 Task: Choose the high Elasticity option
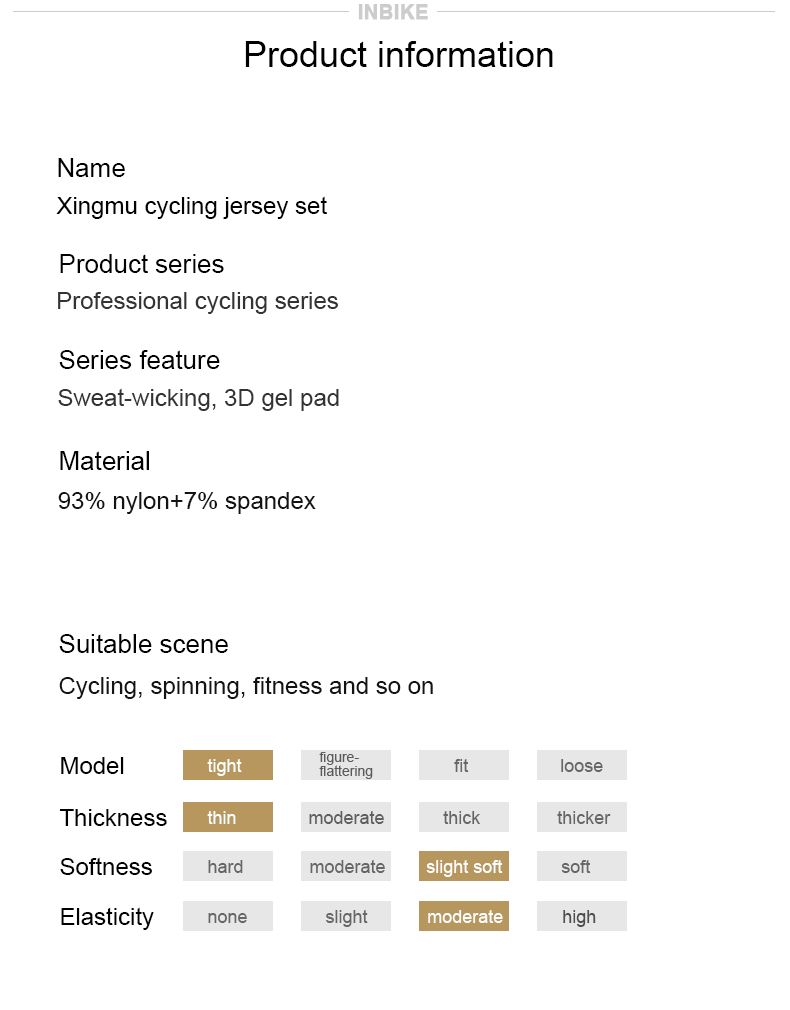click(x=581, y=916)
